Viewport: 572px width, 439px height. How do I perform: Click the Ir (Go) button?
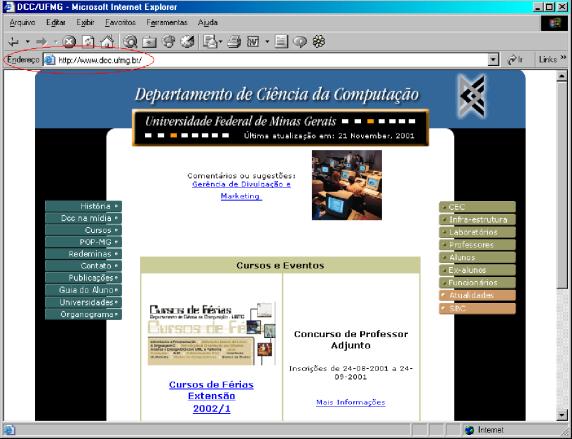tap(515, 59)
